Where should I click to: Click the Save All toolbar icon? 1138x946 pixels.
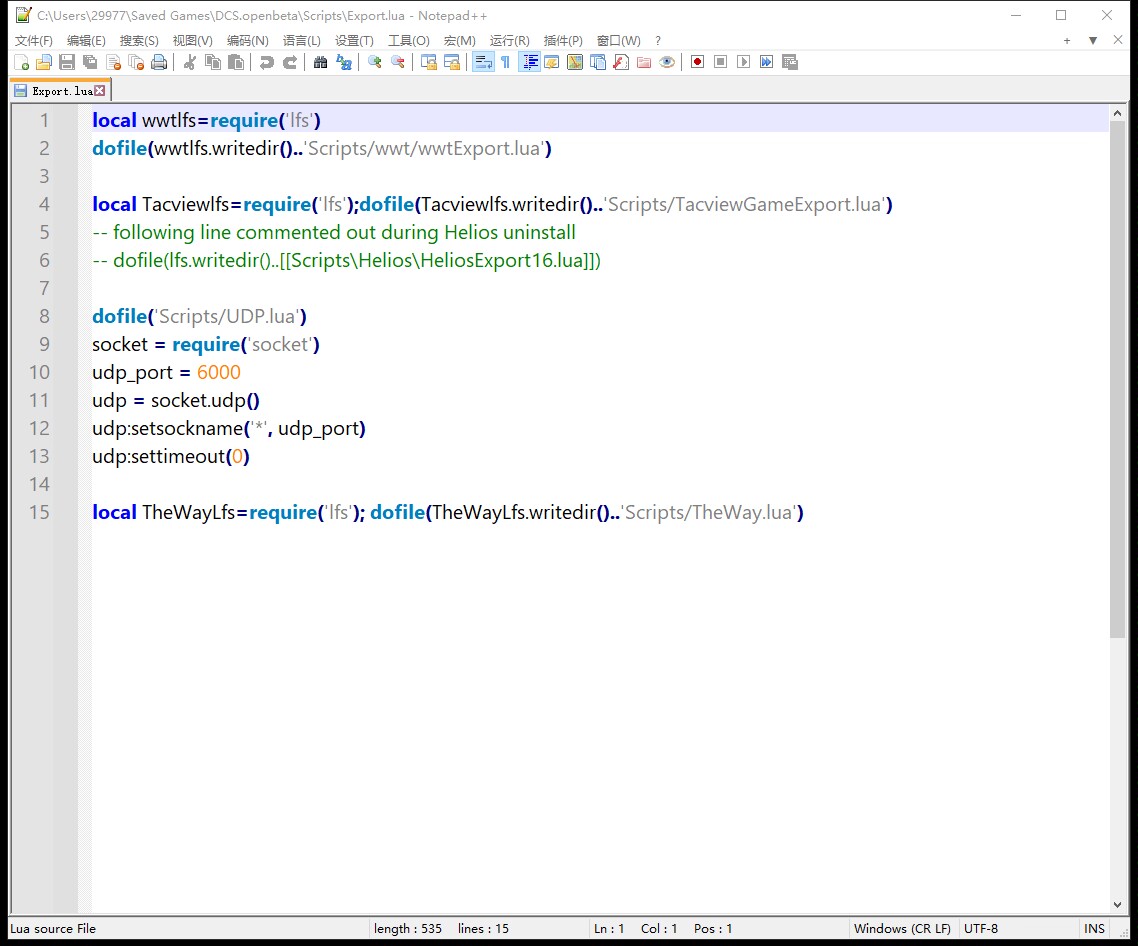(88, 62)
